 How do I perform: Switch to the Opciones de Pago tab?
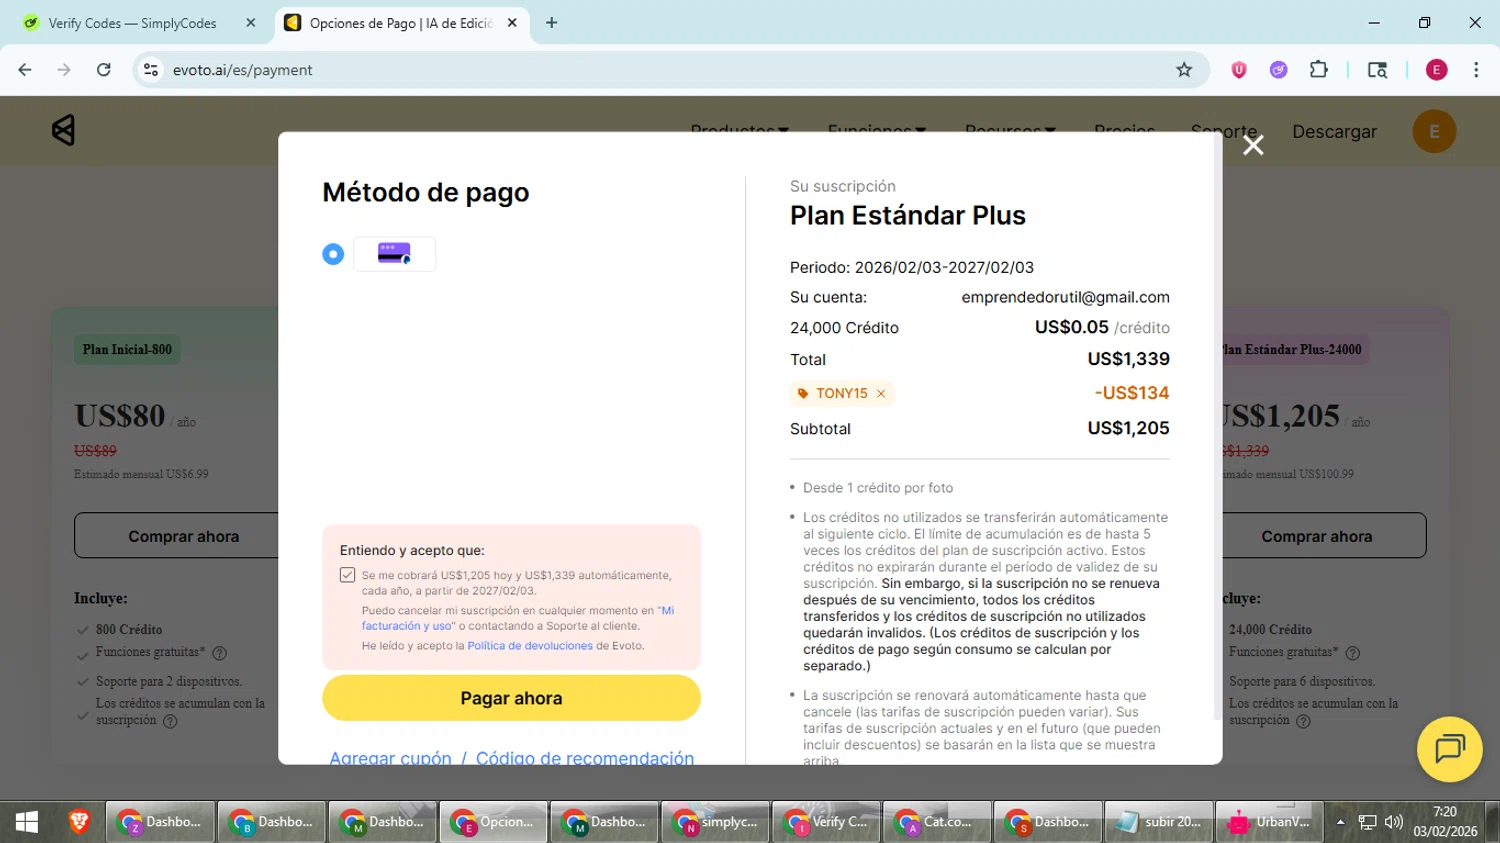402,23
